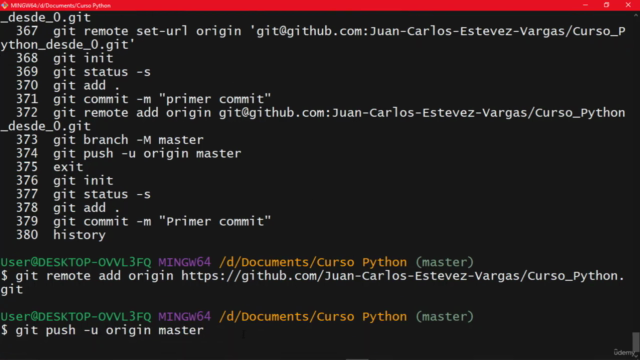Click the last prompt's '/d/Documents/Curso Python' path
Screen dimensions: 640x360
(x=313, y=317)
